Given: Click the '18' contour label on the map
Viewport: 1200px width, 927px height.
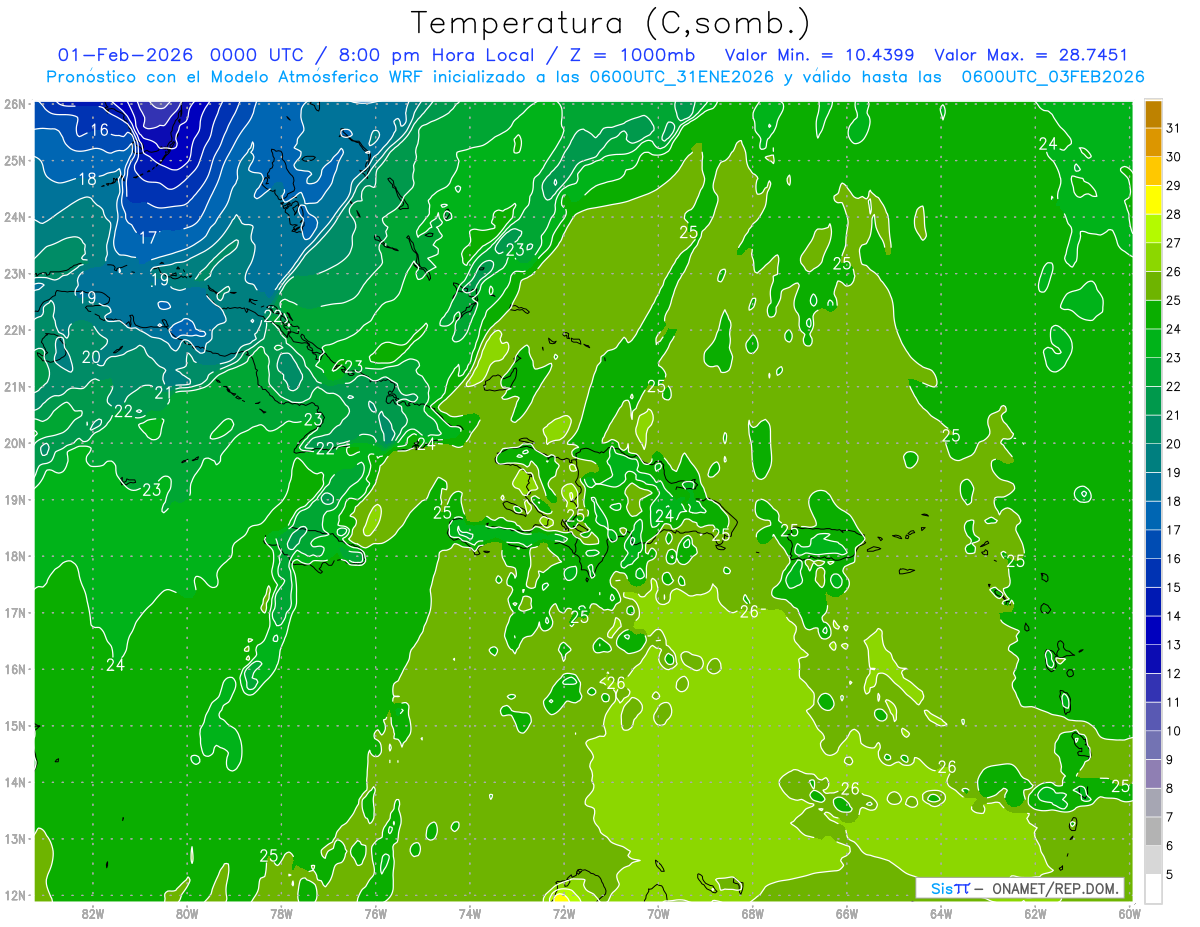Looking at the screenshot, I should pyautogui.click(x=87, y=180).
